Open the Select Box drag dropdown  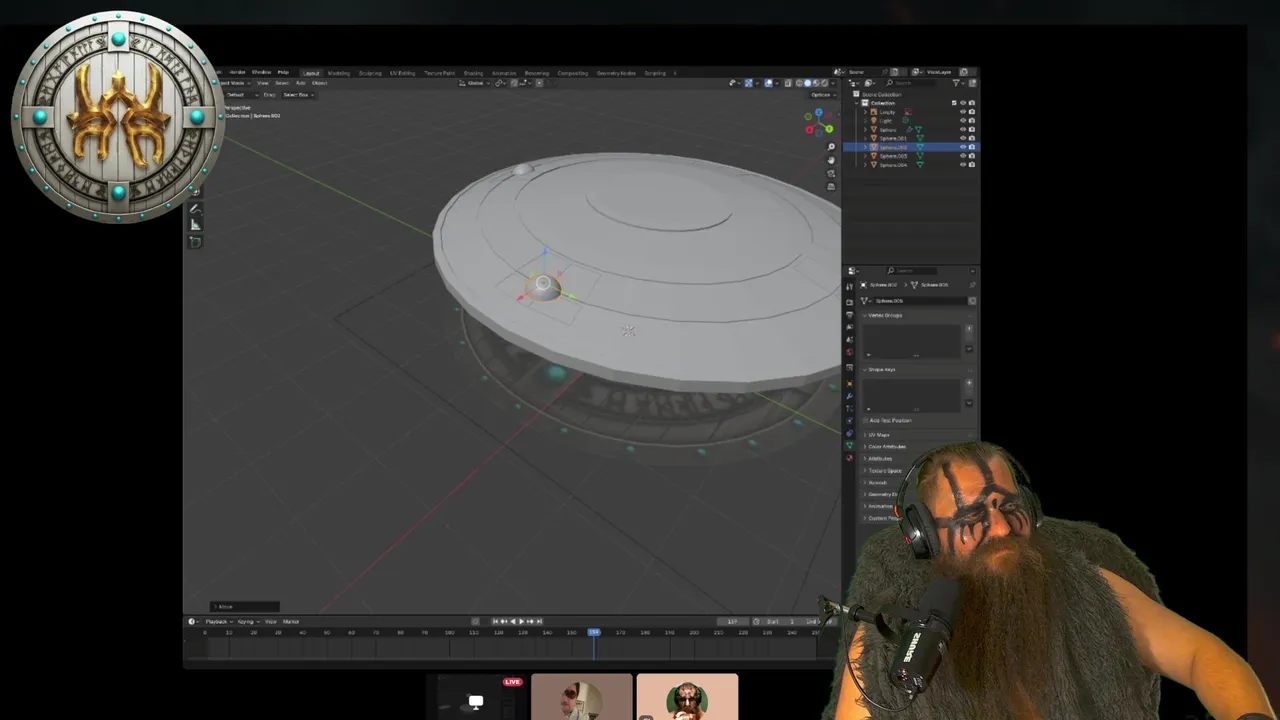(x=298, y=95)
